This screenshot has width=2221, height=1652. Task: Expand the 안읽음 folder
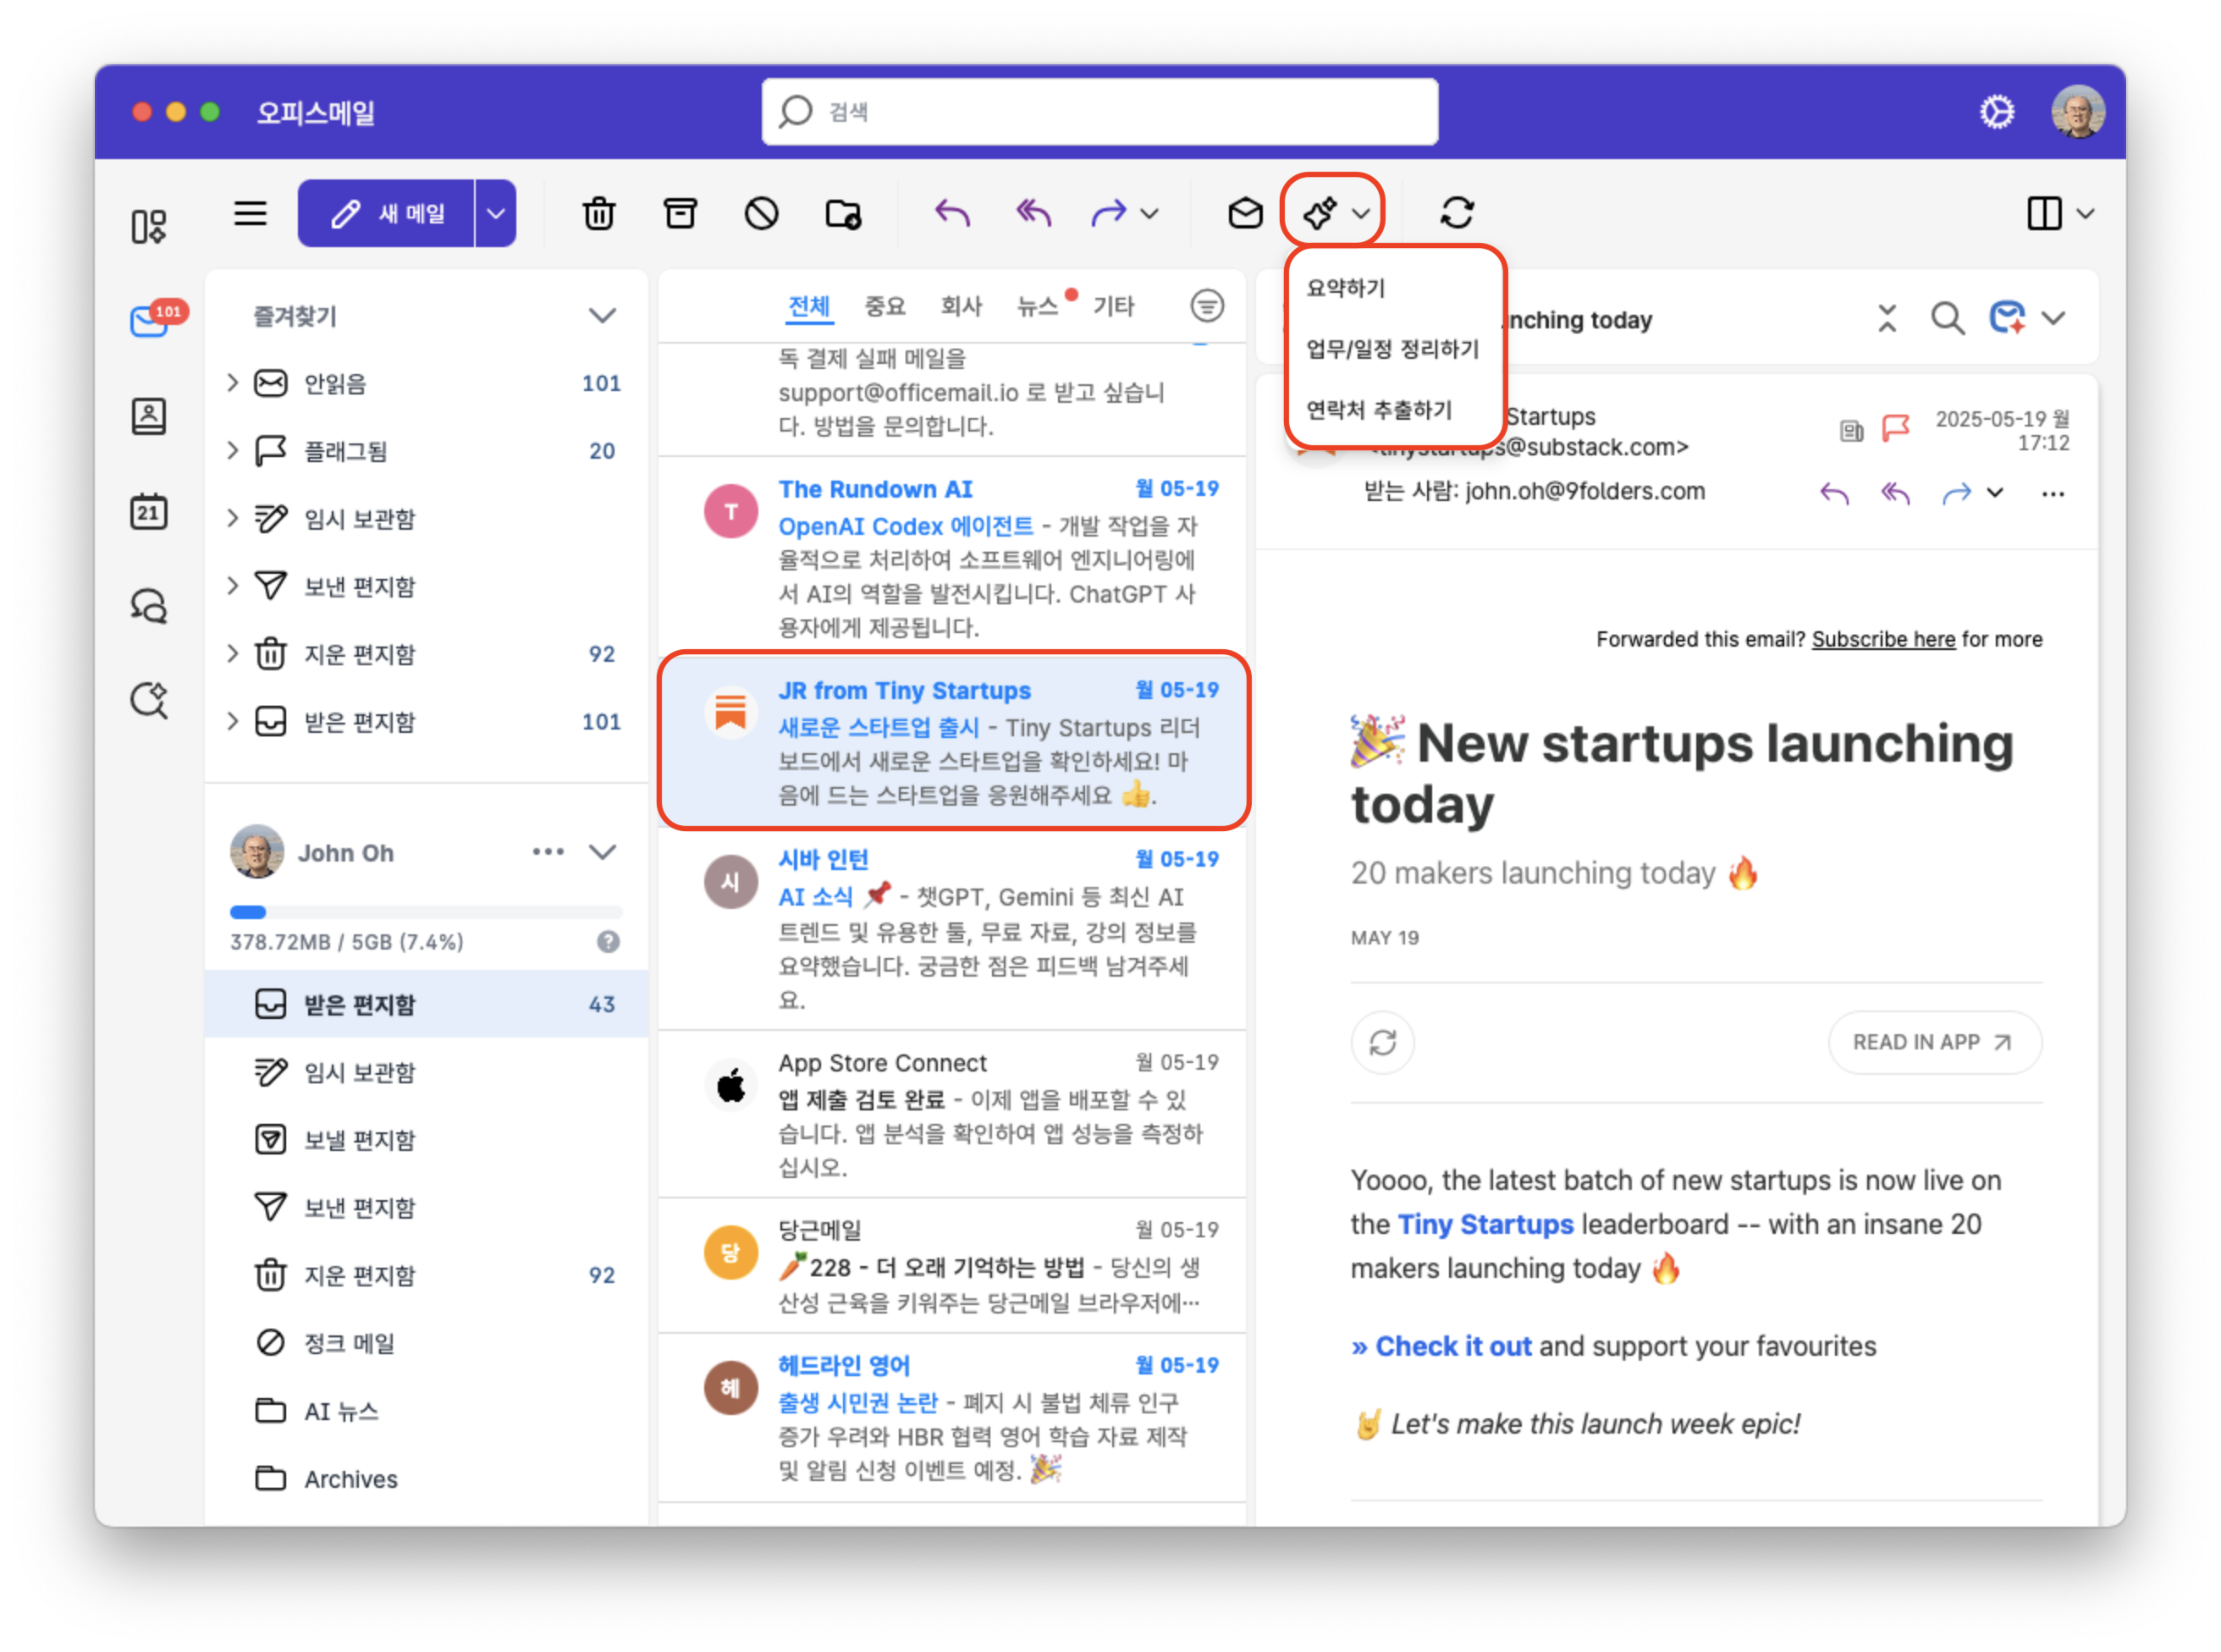233,383
